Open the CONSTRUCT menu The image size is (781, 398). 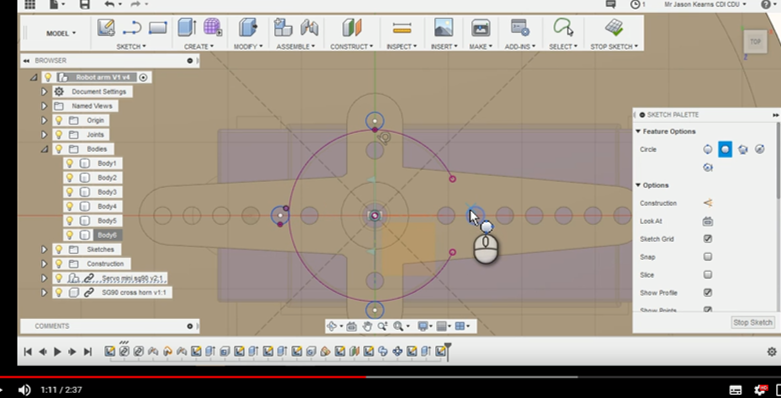pos(352,46)
